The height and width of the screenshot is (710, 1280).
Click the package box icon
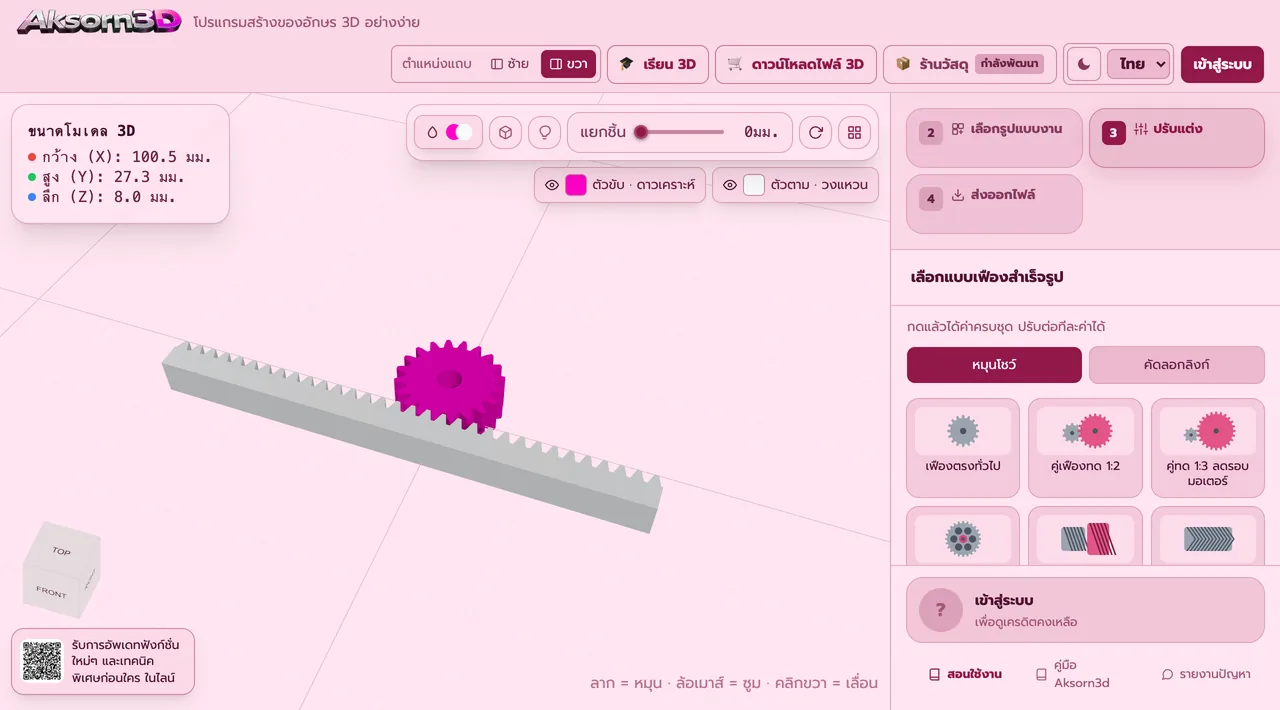(x=903, y=64)
